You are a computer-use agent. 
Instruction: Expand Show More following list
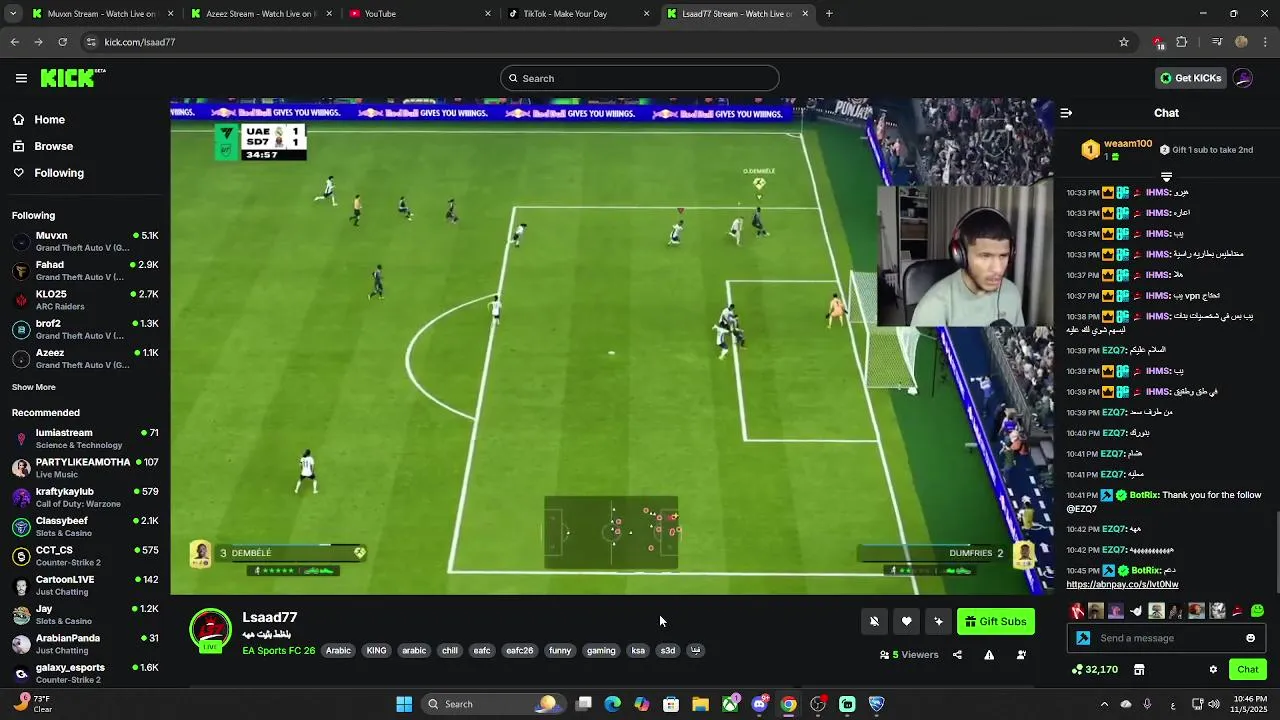point(34,387)
